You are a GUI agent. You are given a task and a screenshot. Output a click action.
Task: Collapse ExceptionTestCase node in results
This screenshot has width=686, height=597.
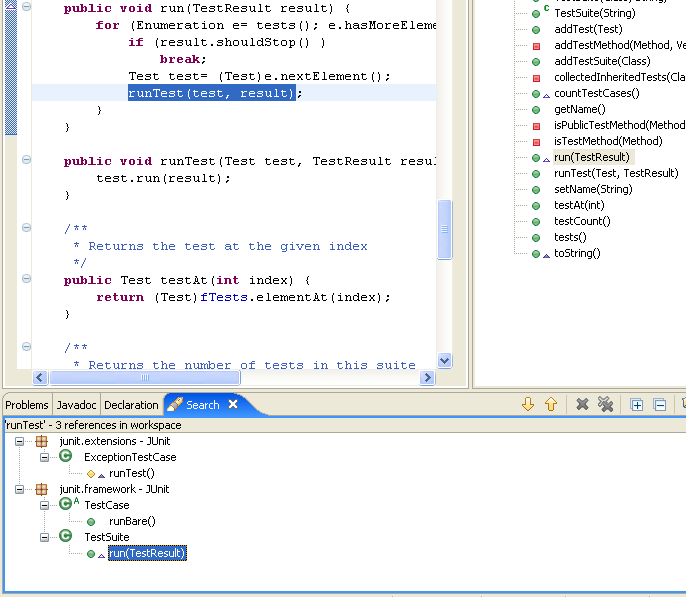click(44, 457)
